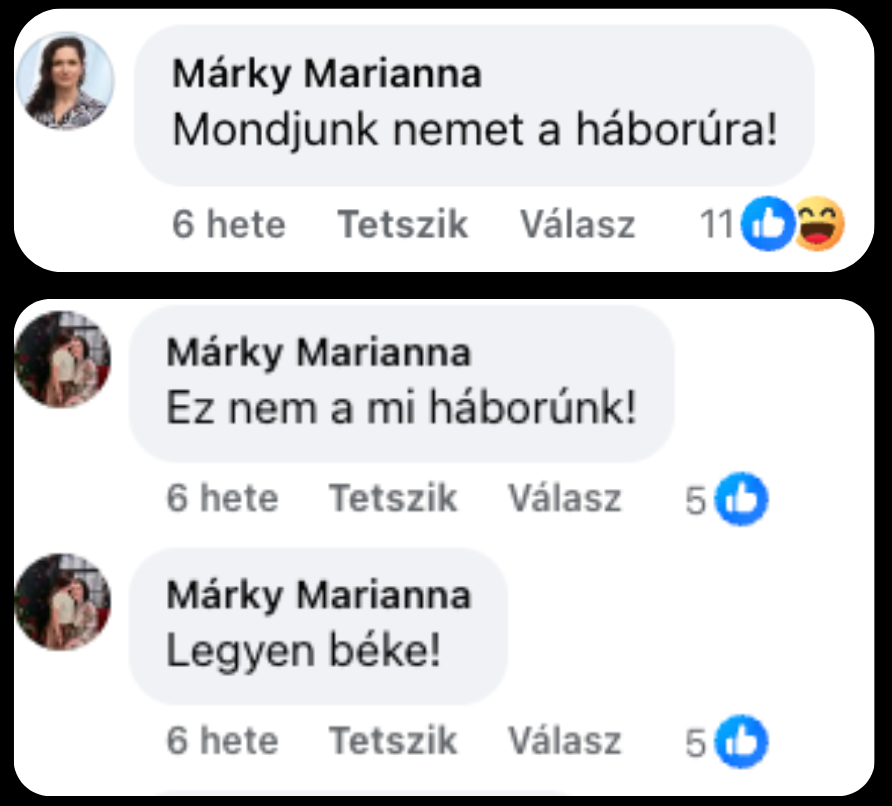Open the avatar beside "Legyen béke!"
This screenshot has height=806, width=892.
tap(63, 602)
